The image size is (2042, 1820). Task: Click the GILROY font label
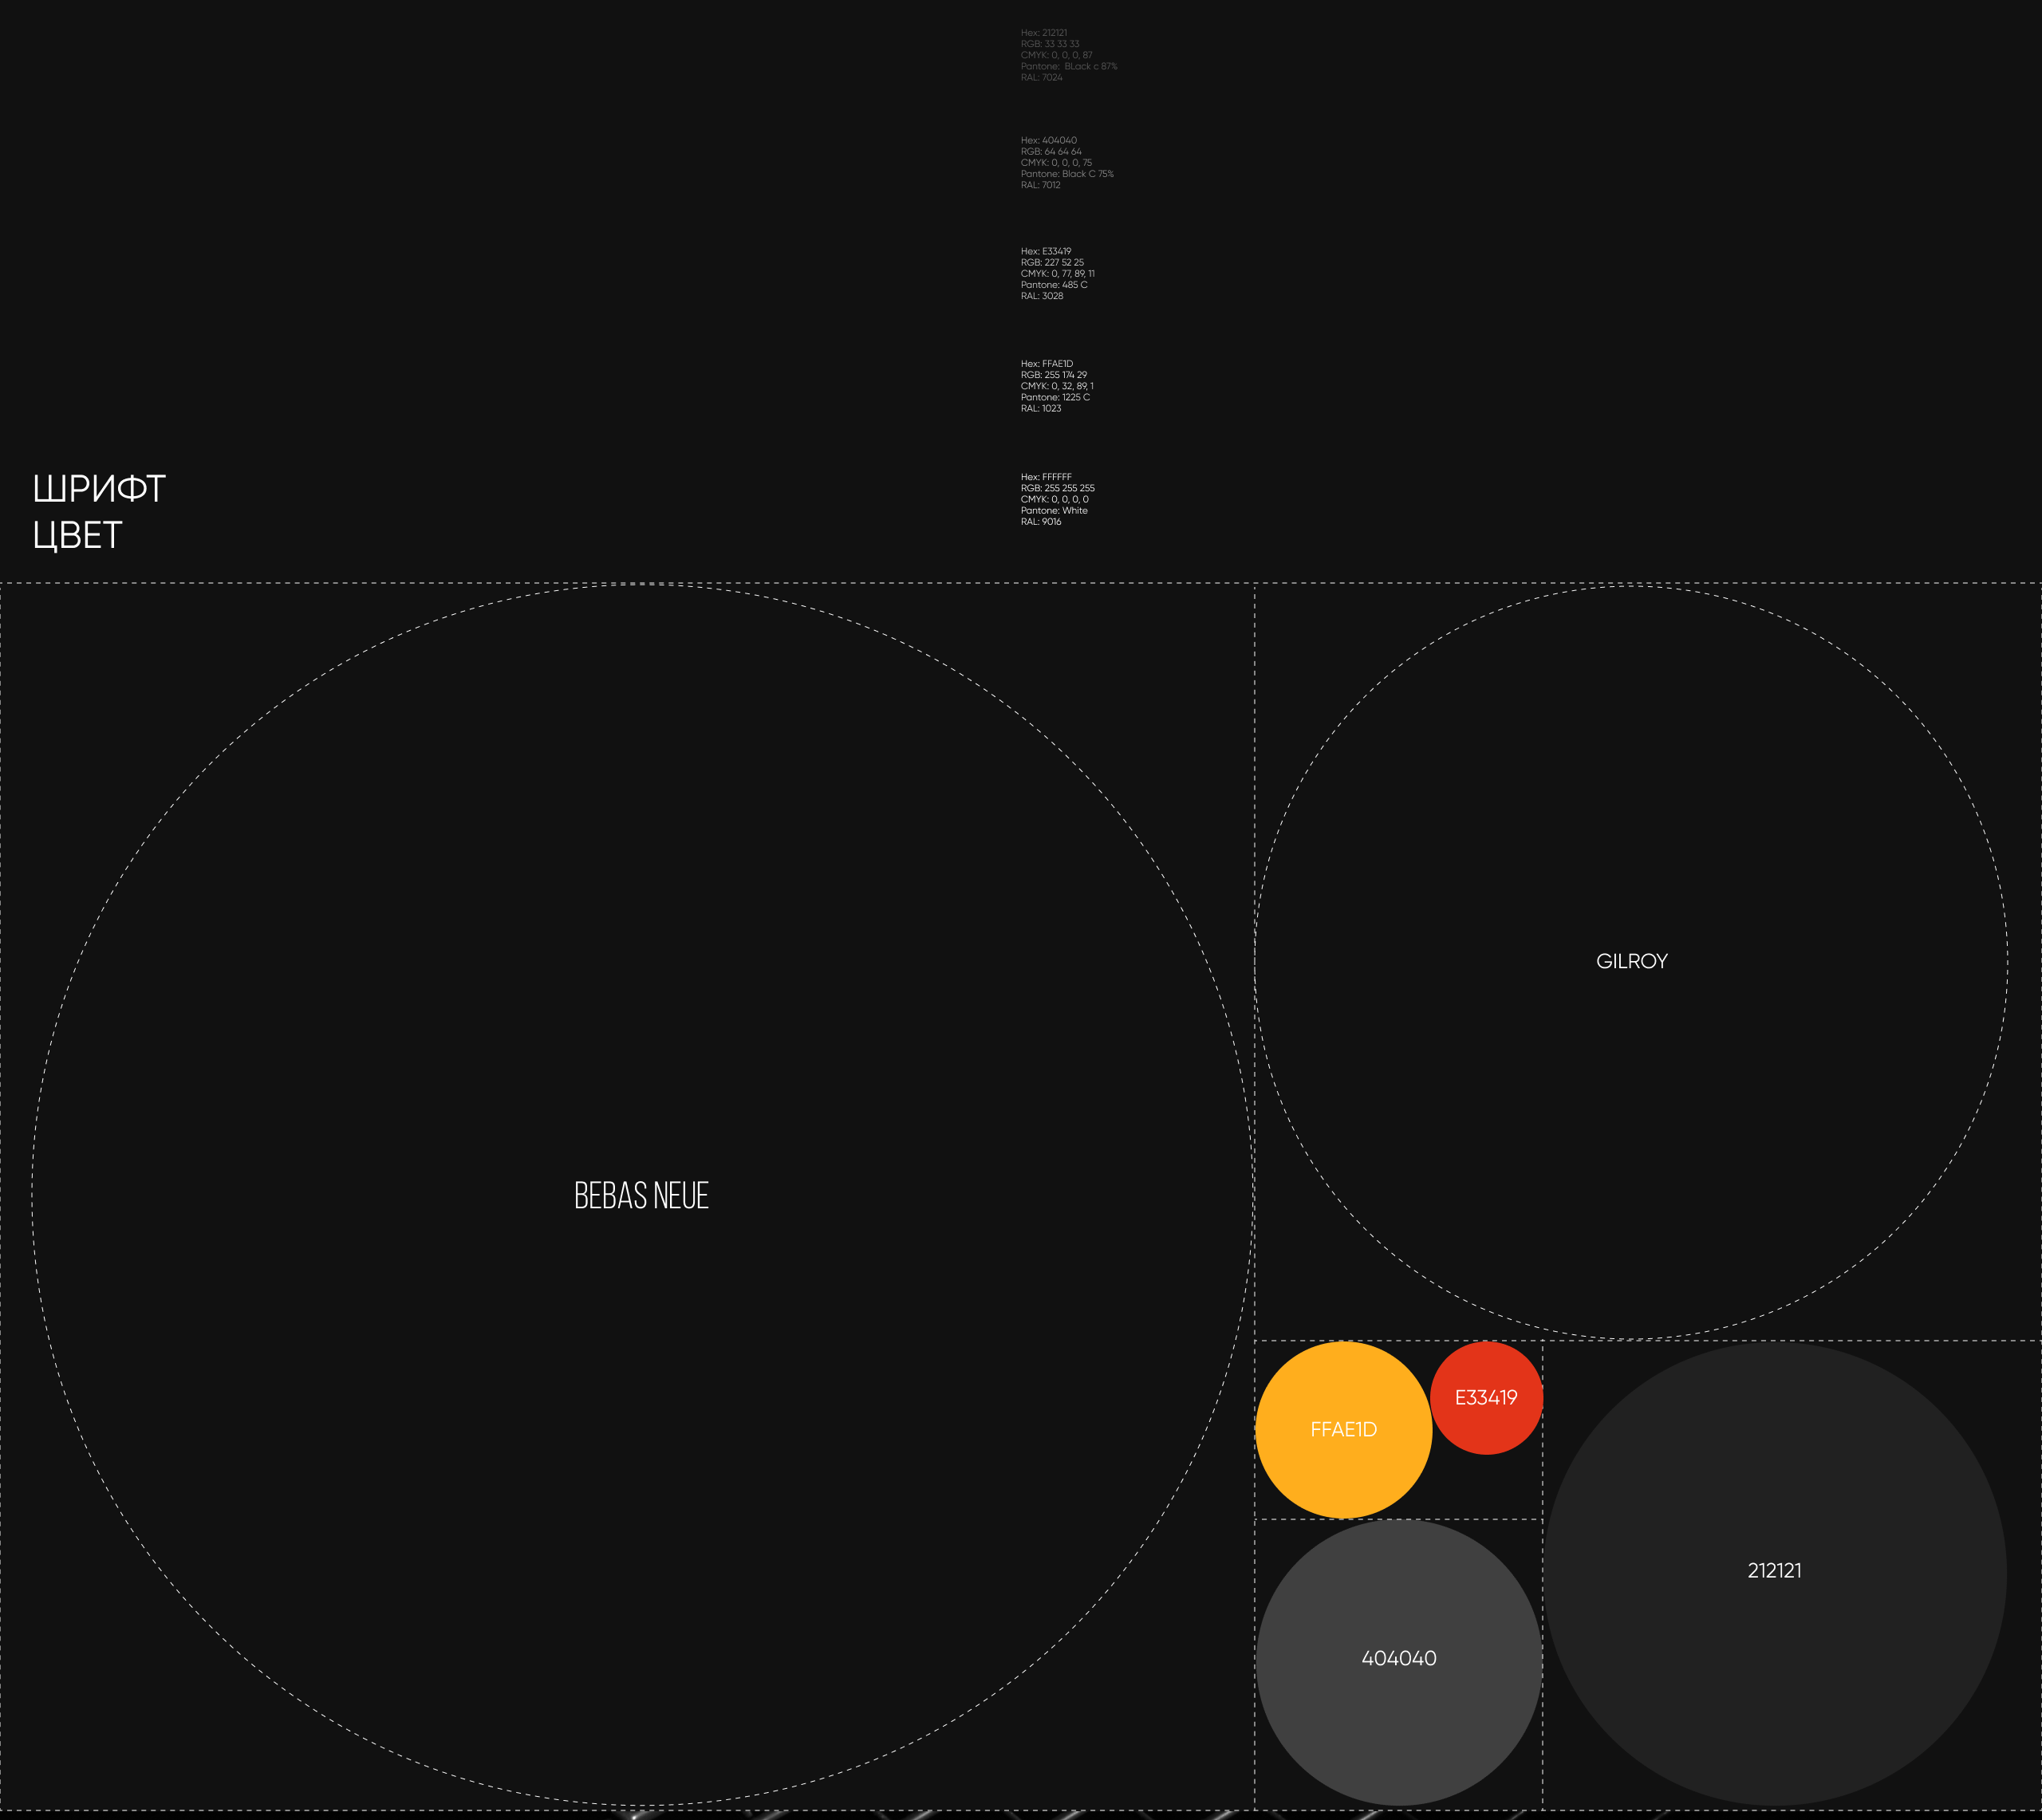pos(1631,961)
